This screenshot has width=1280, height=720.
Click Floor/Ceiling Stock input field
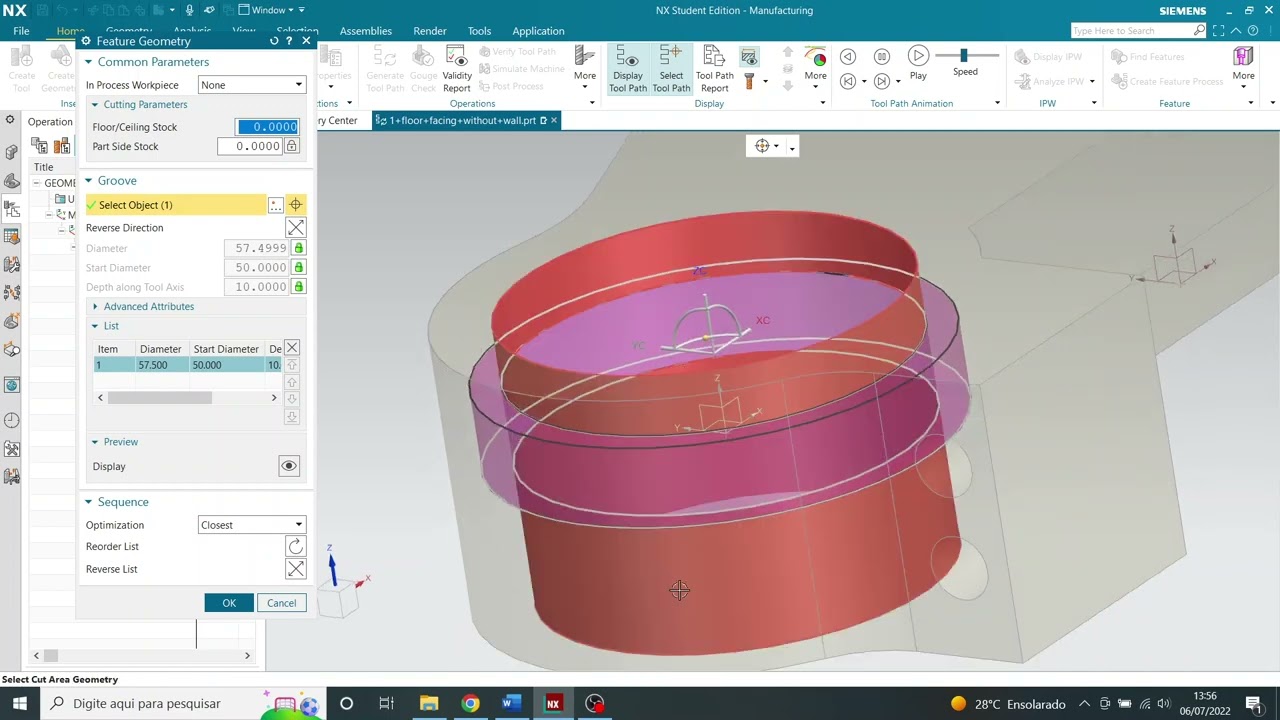pyautogui.click(x=267, y=127)
